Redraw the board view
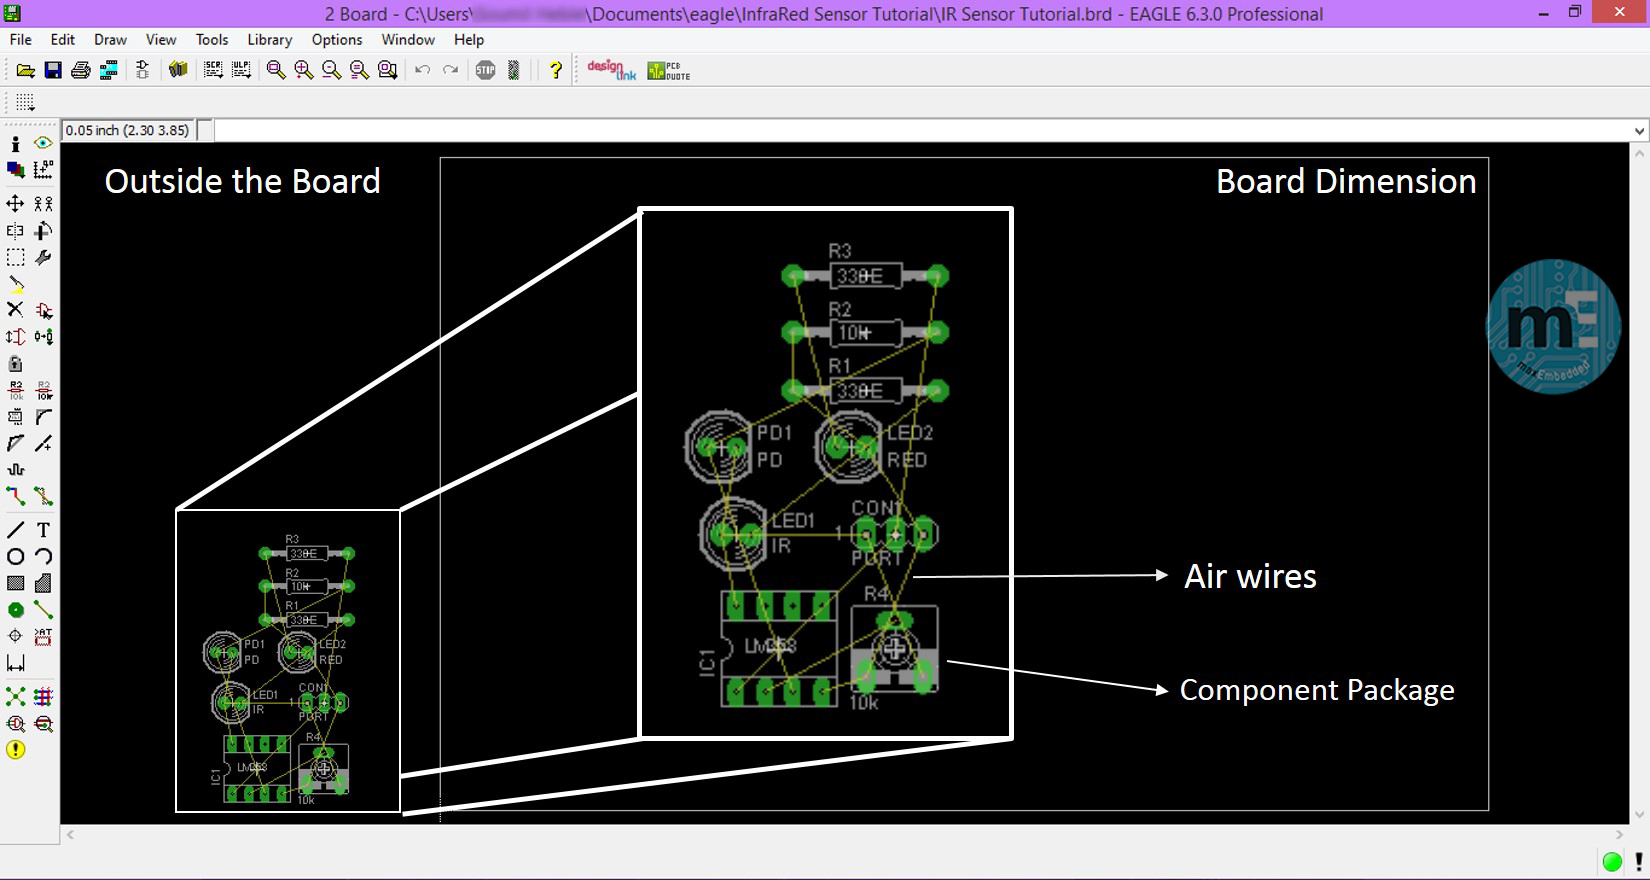Viewport: 1650px width, 880px height. pyautogui.click(x=359, y=70)
